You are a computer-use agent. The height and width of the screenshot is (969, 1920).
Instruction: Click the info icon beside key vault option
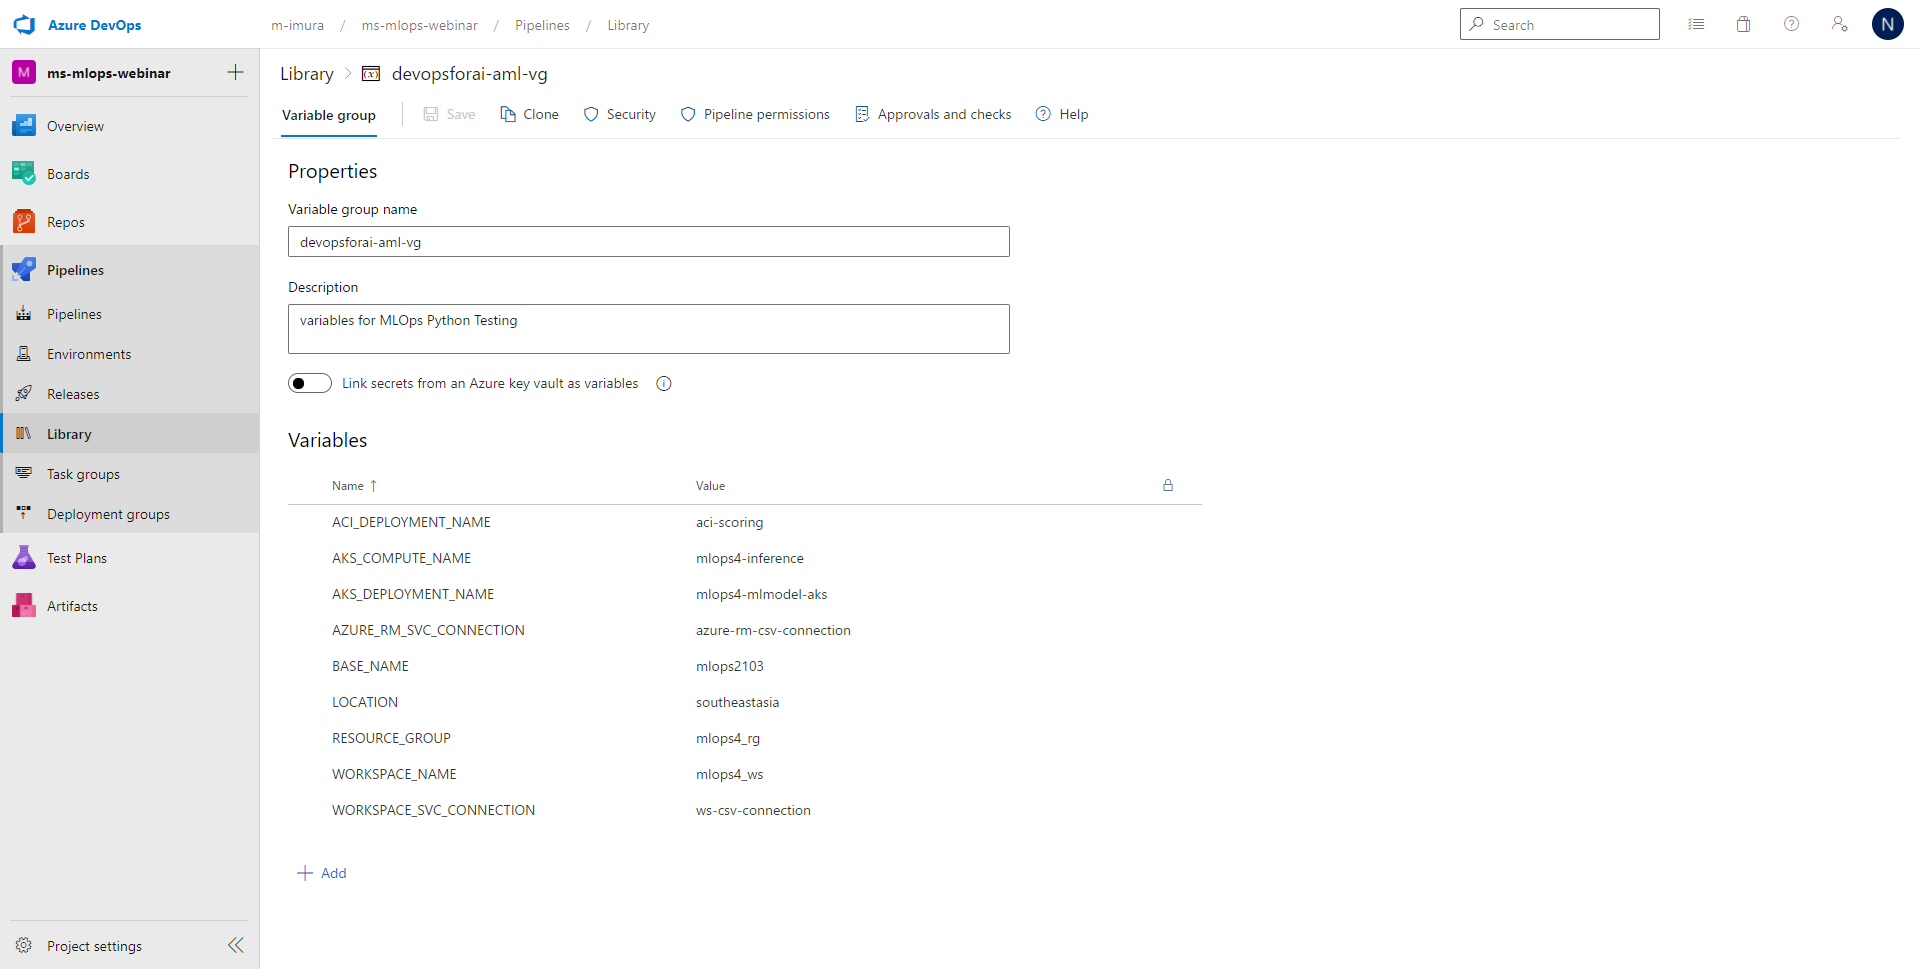pos(664,384)
